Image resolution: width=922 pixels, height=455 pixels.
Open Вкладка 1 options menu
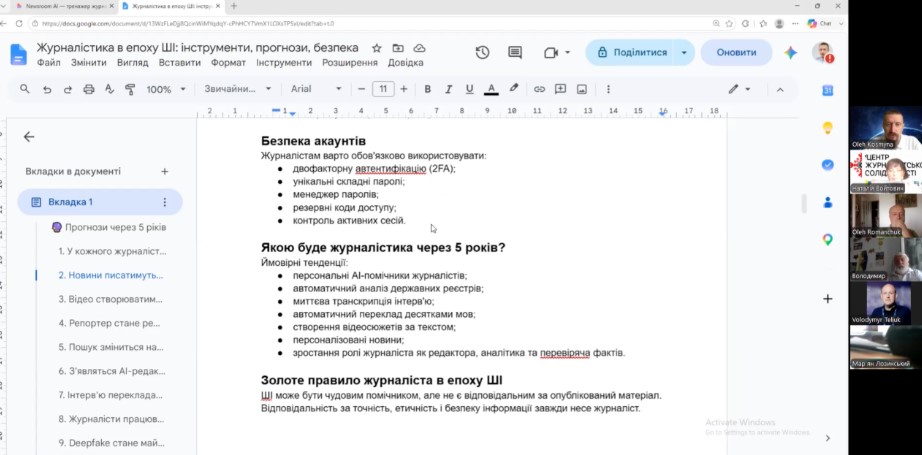point(165,202)
